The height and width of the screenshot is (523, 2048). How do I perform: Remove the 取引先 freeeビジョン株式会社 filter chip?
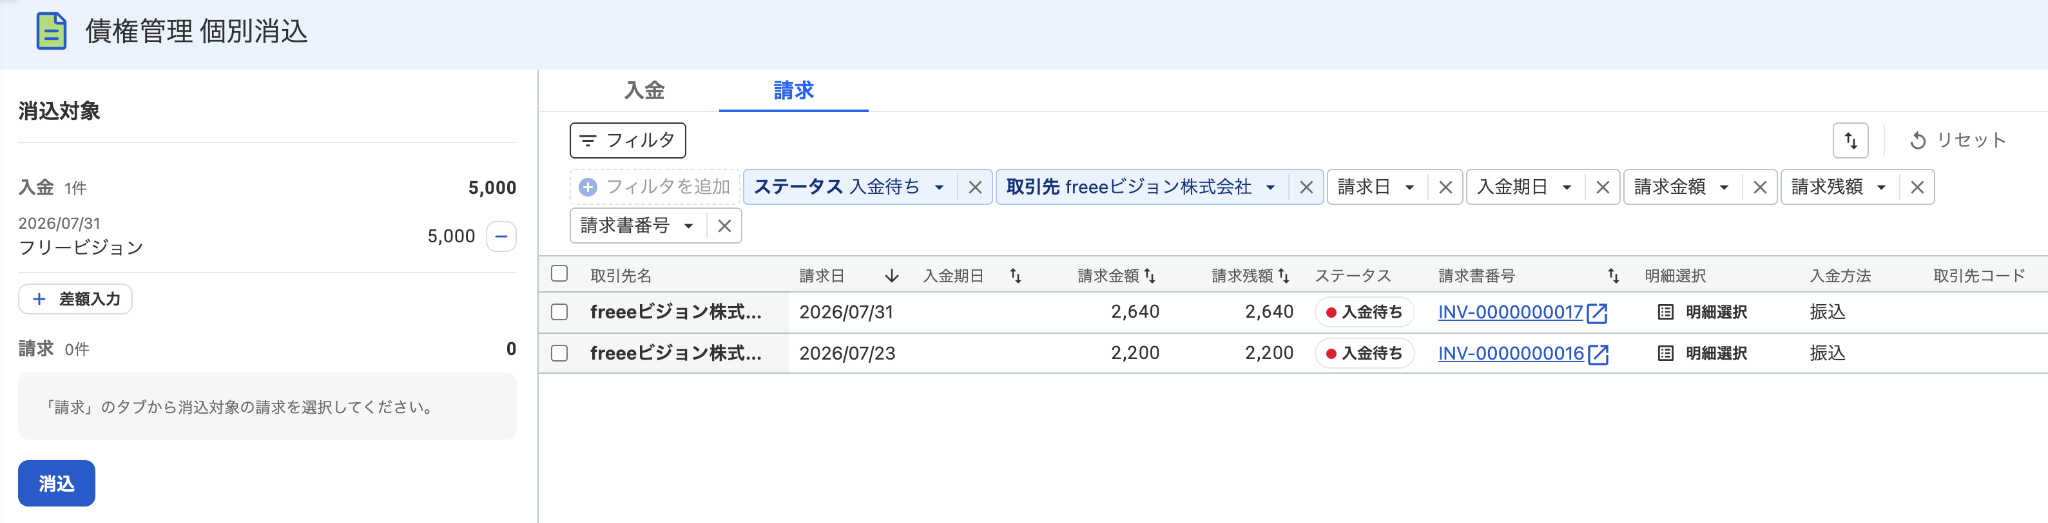coord(1306,187)
